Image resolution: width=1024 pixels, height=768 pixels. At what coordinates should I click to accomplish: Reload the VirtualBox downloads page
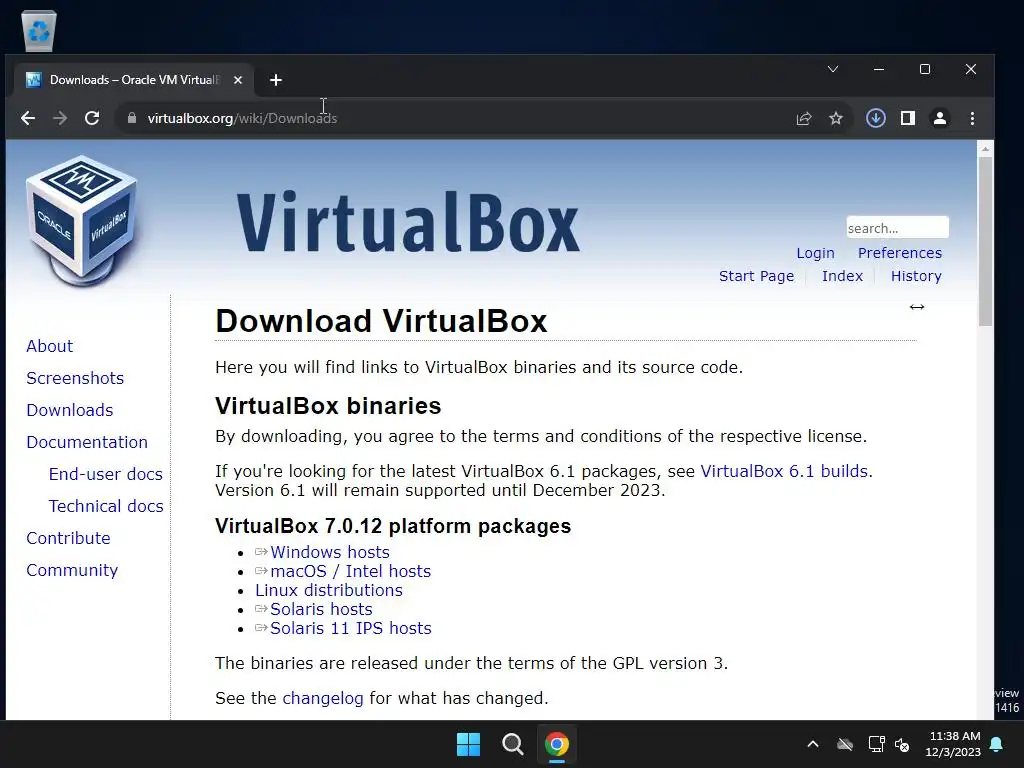pos(92,118)
